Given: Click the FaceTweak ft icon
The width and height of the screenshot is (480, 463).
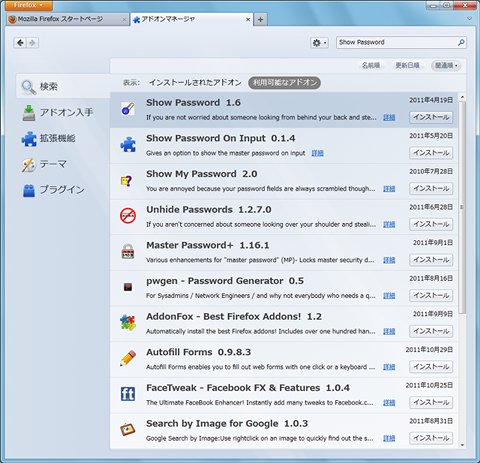Looking at the screenshot, I should tap(128, 394).
